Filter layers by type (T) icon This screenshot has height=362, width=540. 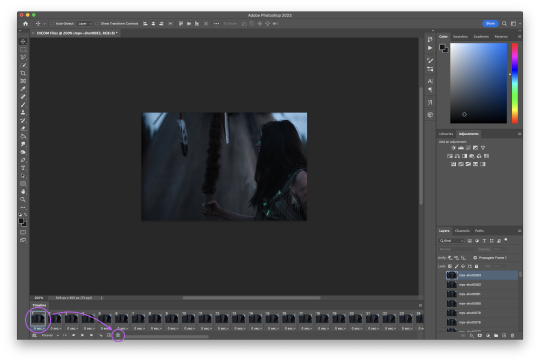pyautogui.click(x=484, y=241)
